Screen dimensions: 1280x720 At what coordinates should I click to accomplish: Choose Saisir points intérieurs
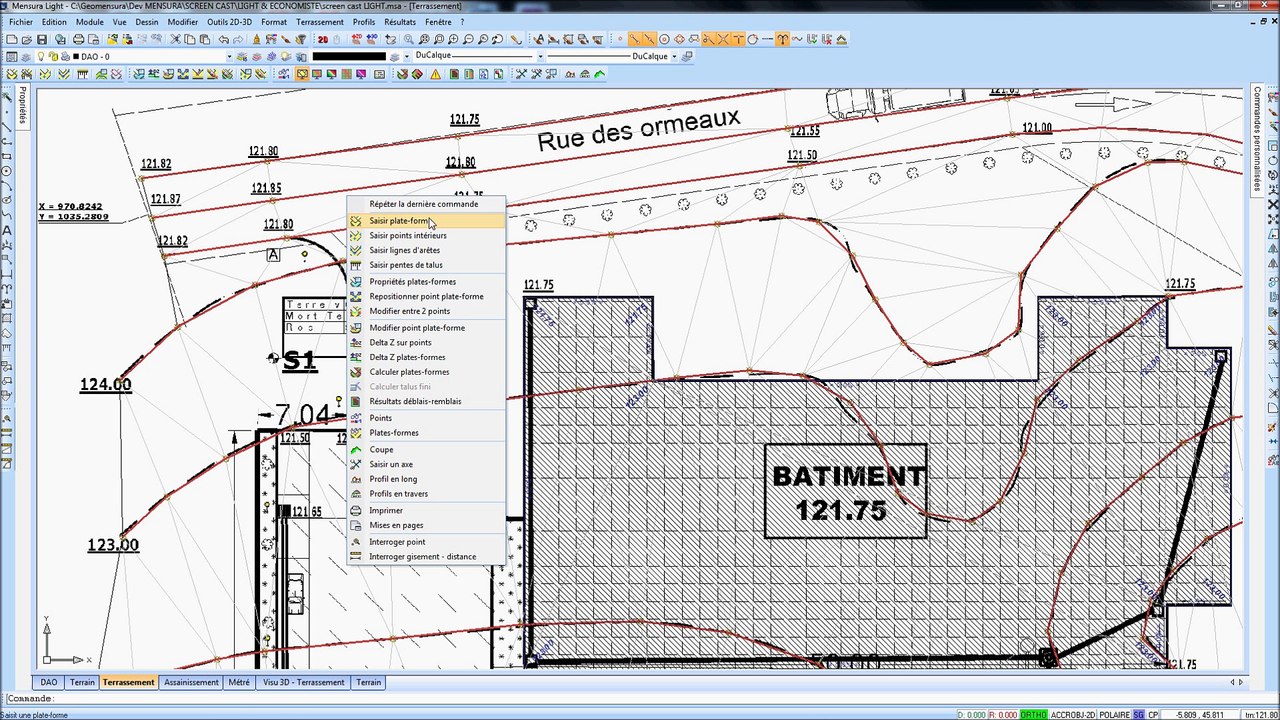[426, 236]
